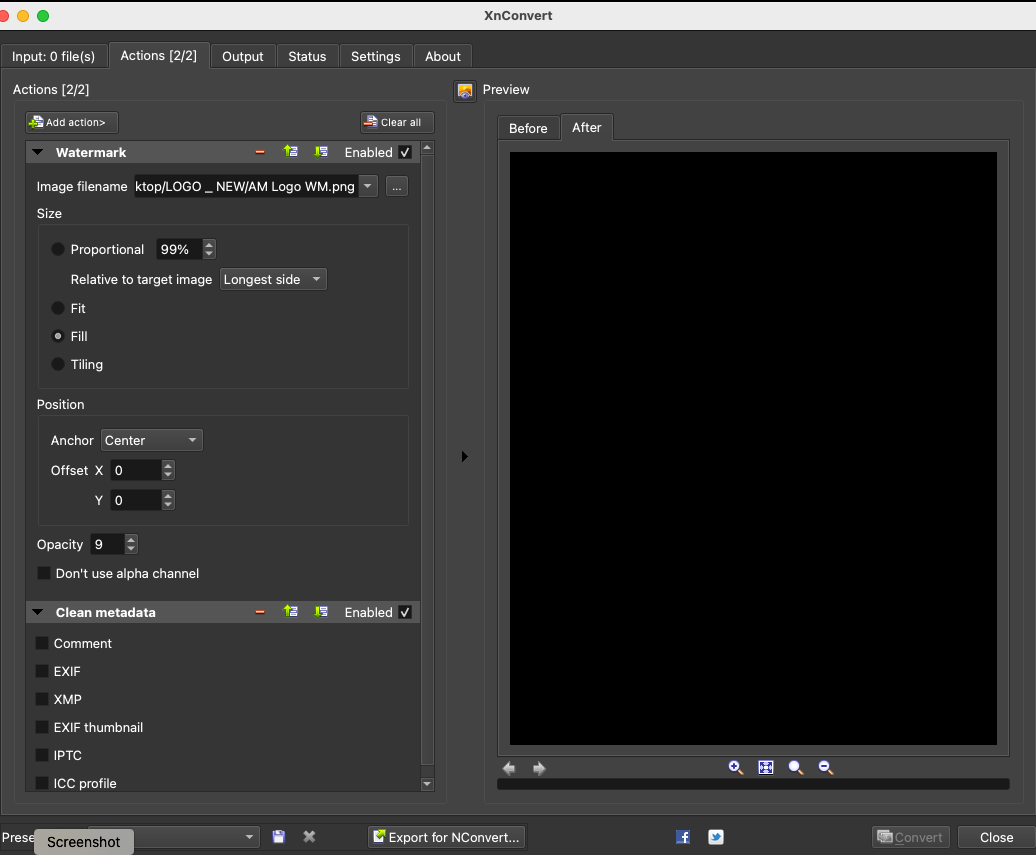The width and height of the screenshot is (1036, 855).
Task: Click the fit-to-window preview icon
Action: pos(766,768)
